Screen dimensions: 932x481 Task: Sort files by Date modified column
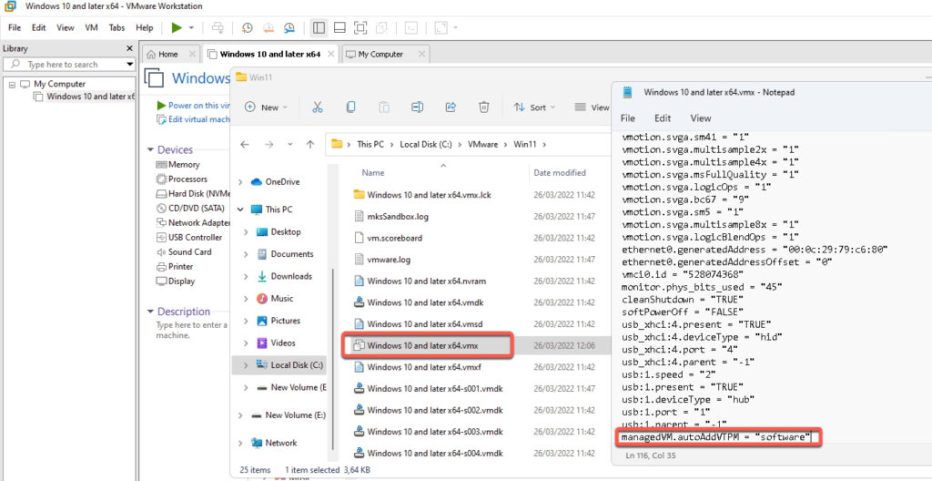(x=559, y=173)
